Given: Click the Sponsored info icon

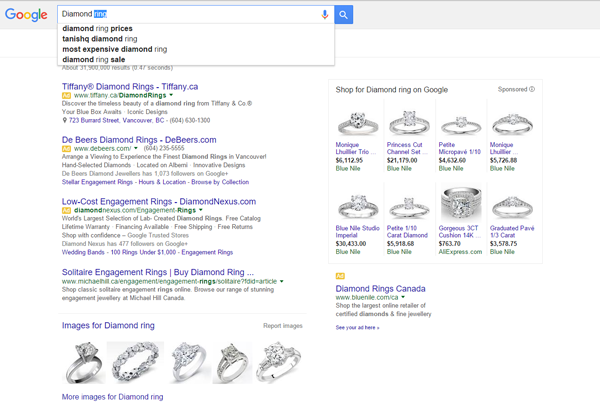Looking at the screenshot, I should (533, 90).
